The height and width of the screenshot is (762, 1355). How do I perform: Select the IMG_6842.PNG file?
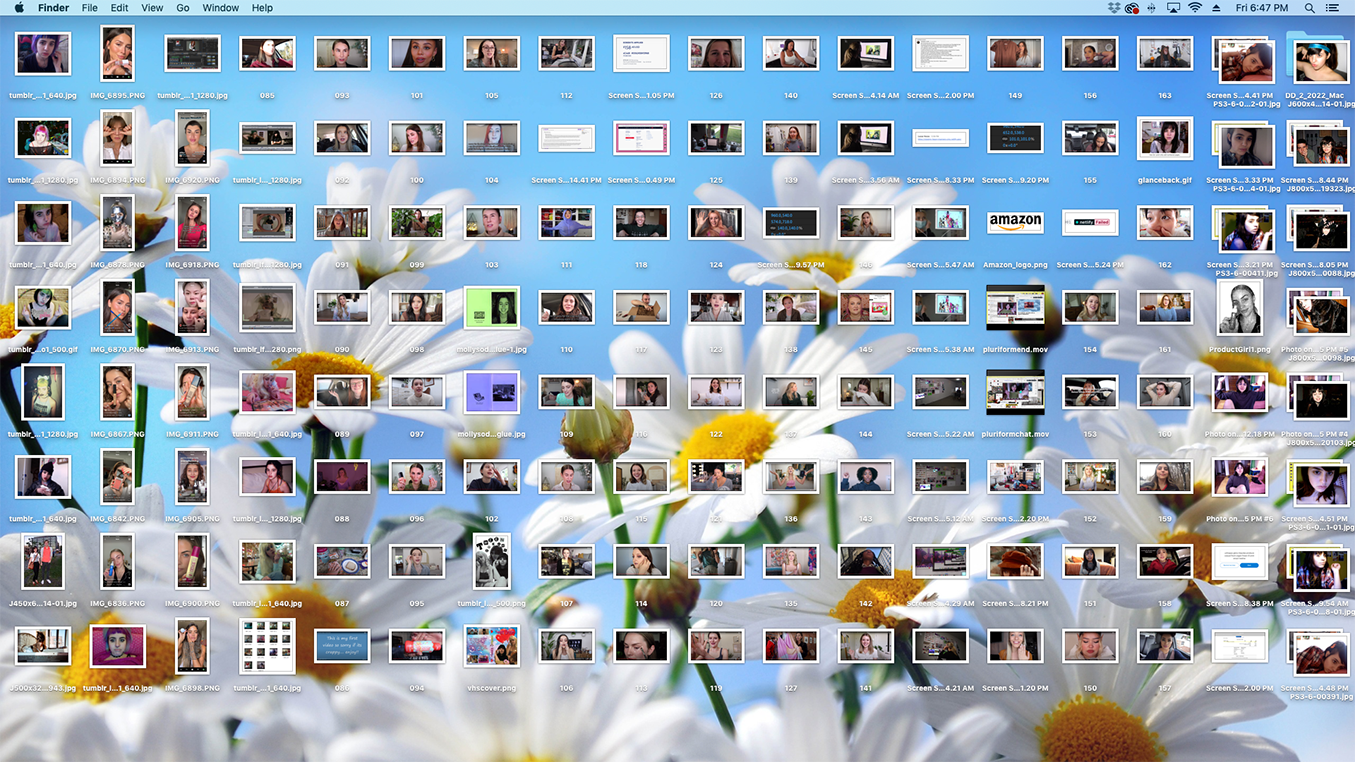[117, 476]
